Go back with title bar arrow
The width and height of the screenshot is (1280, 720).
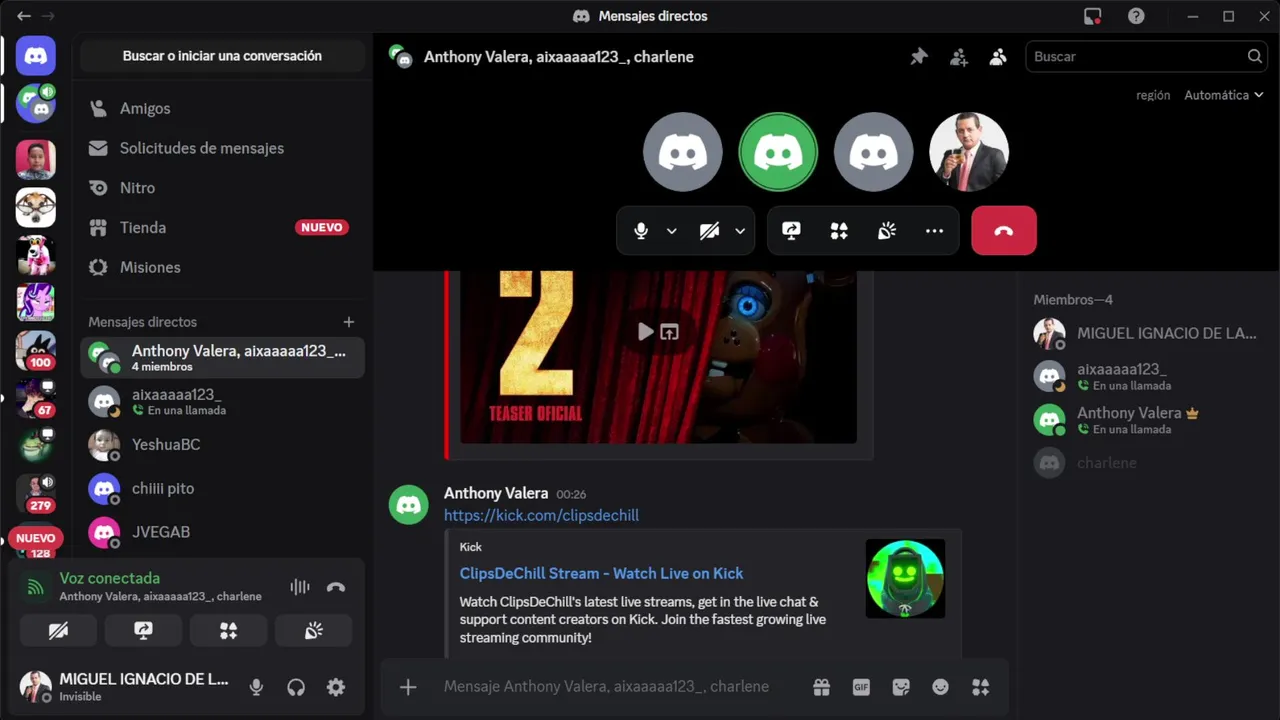(24, 16)
